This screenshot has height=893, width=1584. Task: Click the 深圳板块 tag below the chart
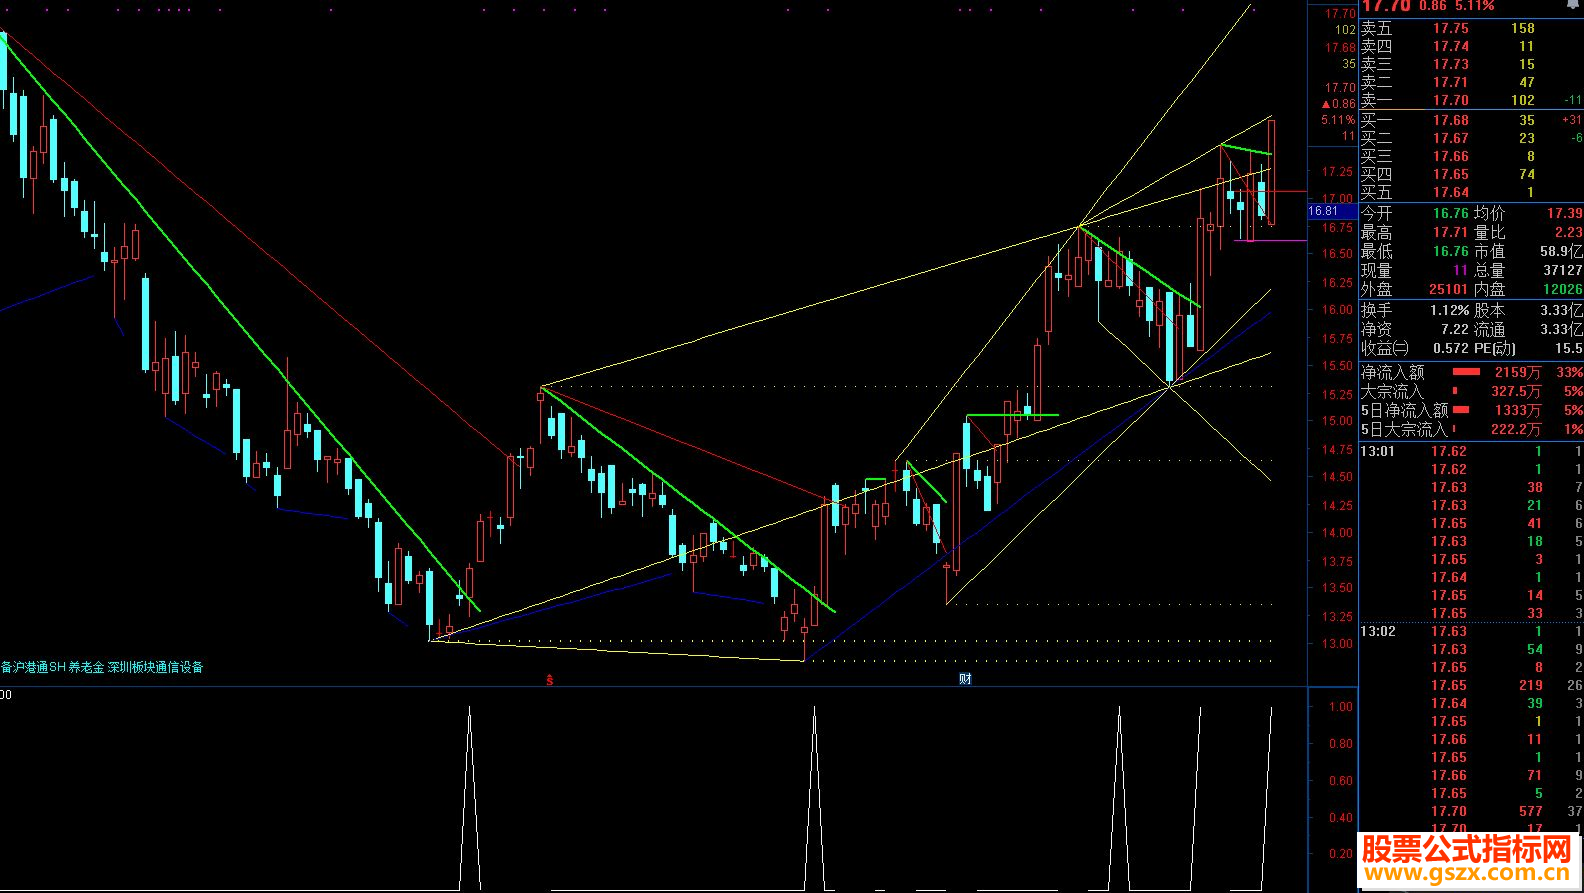(x=131, y=667)
